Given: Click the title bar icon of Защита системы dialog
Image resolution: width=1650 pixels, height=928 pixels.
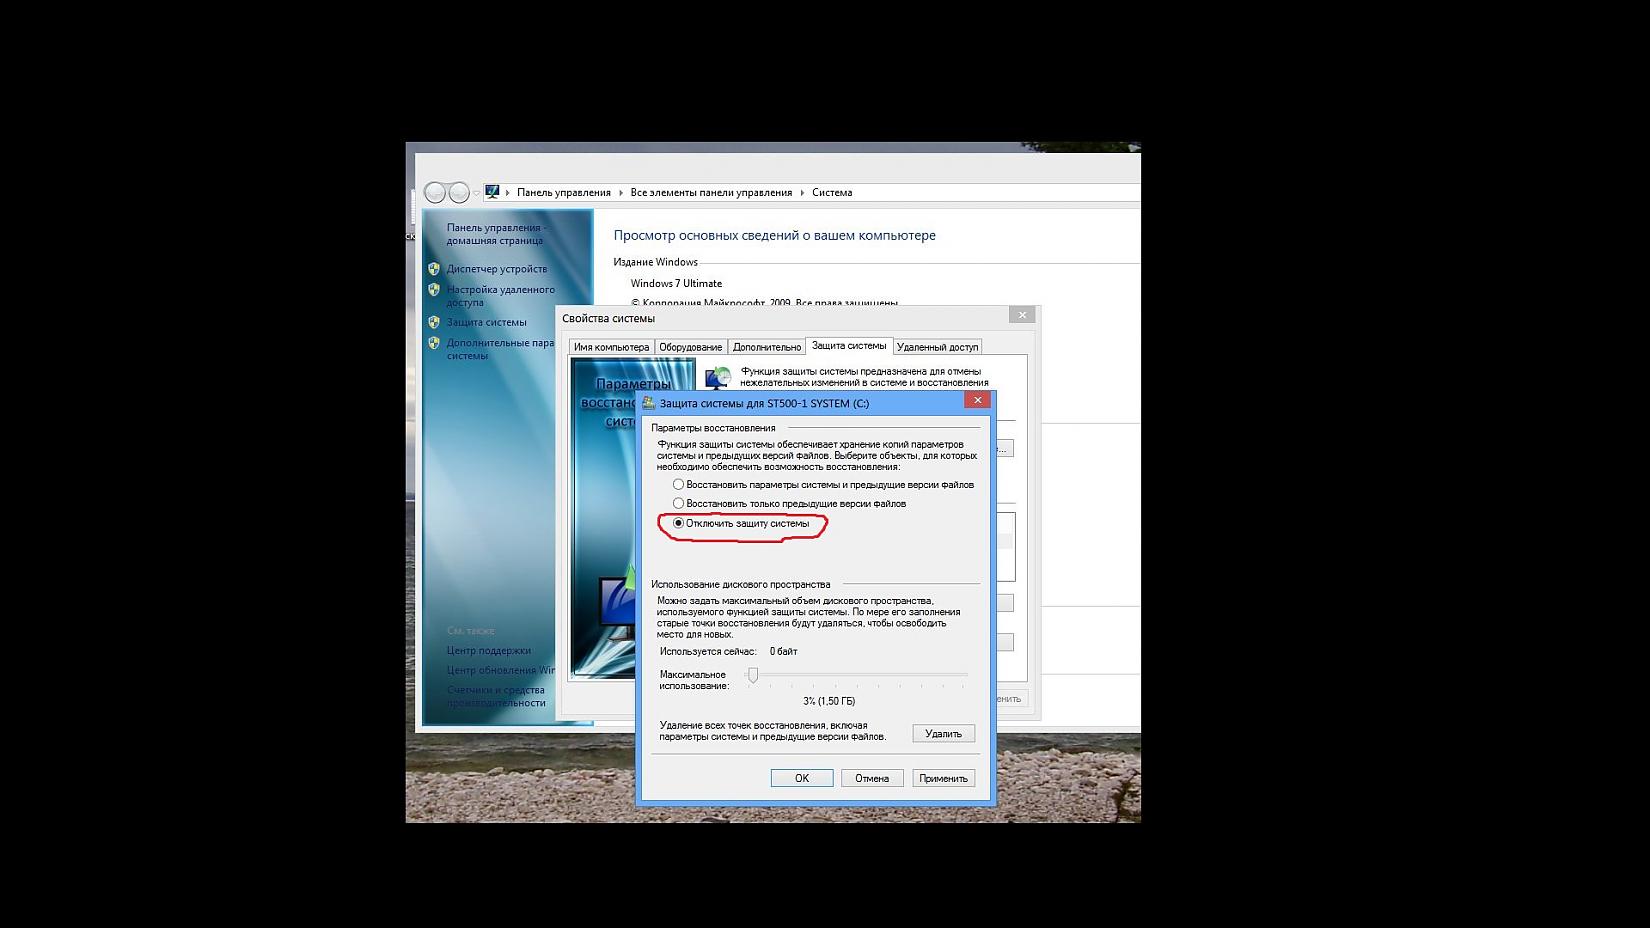Looking at the screenshot, I should pos(649,403).
